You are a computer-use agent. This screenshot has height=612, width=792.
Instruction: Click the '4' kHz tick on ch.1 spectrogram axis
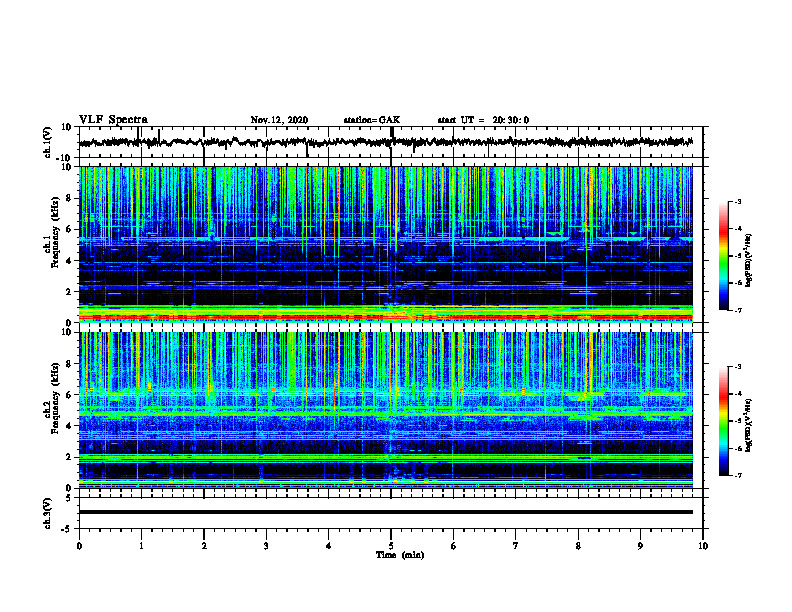[70, 261]
